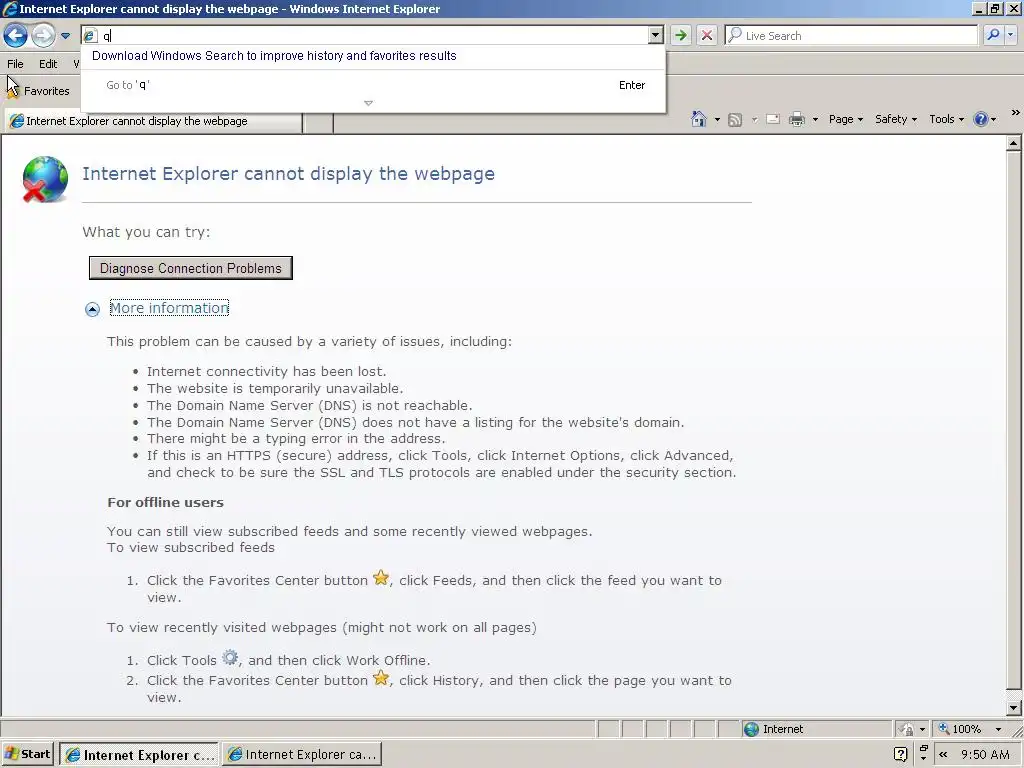
Task: Click the Live Search input box
Action: coord(851,36)
